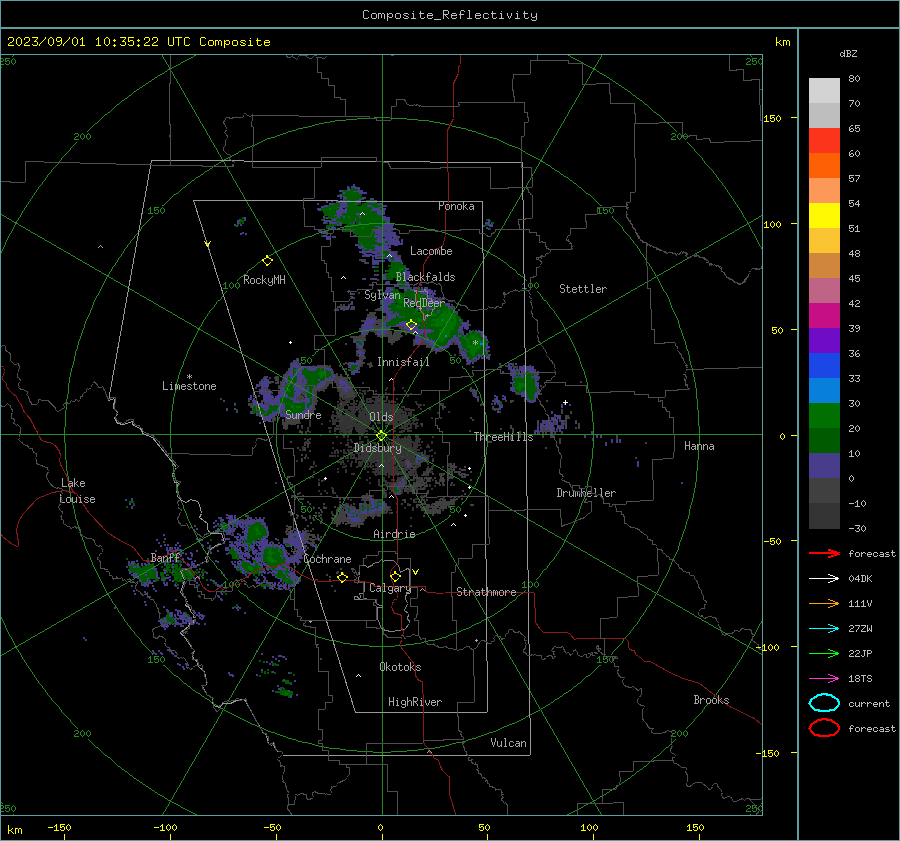Click the white 04DK arrow in legend

pos(824,579)
